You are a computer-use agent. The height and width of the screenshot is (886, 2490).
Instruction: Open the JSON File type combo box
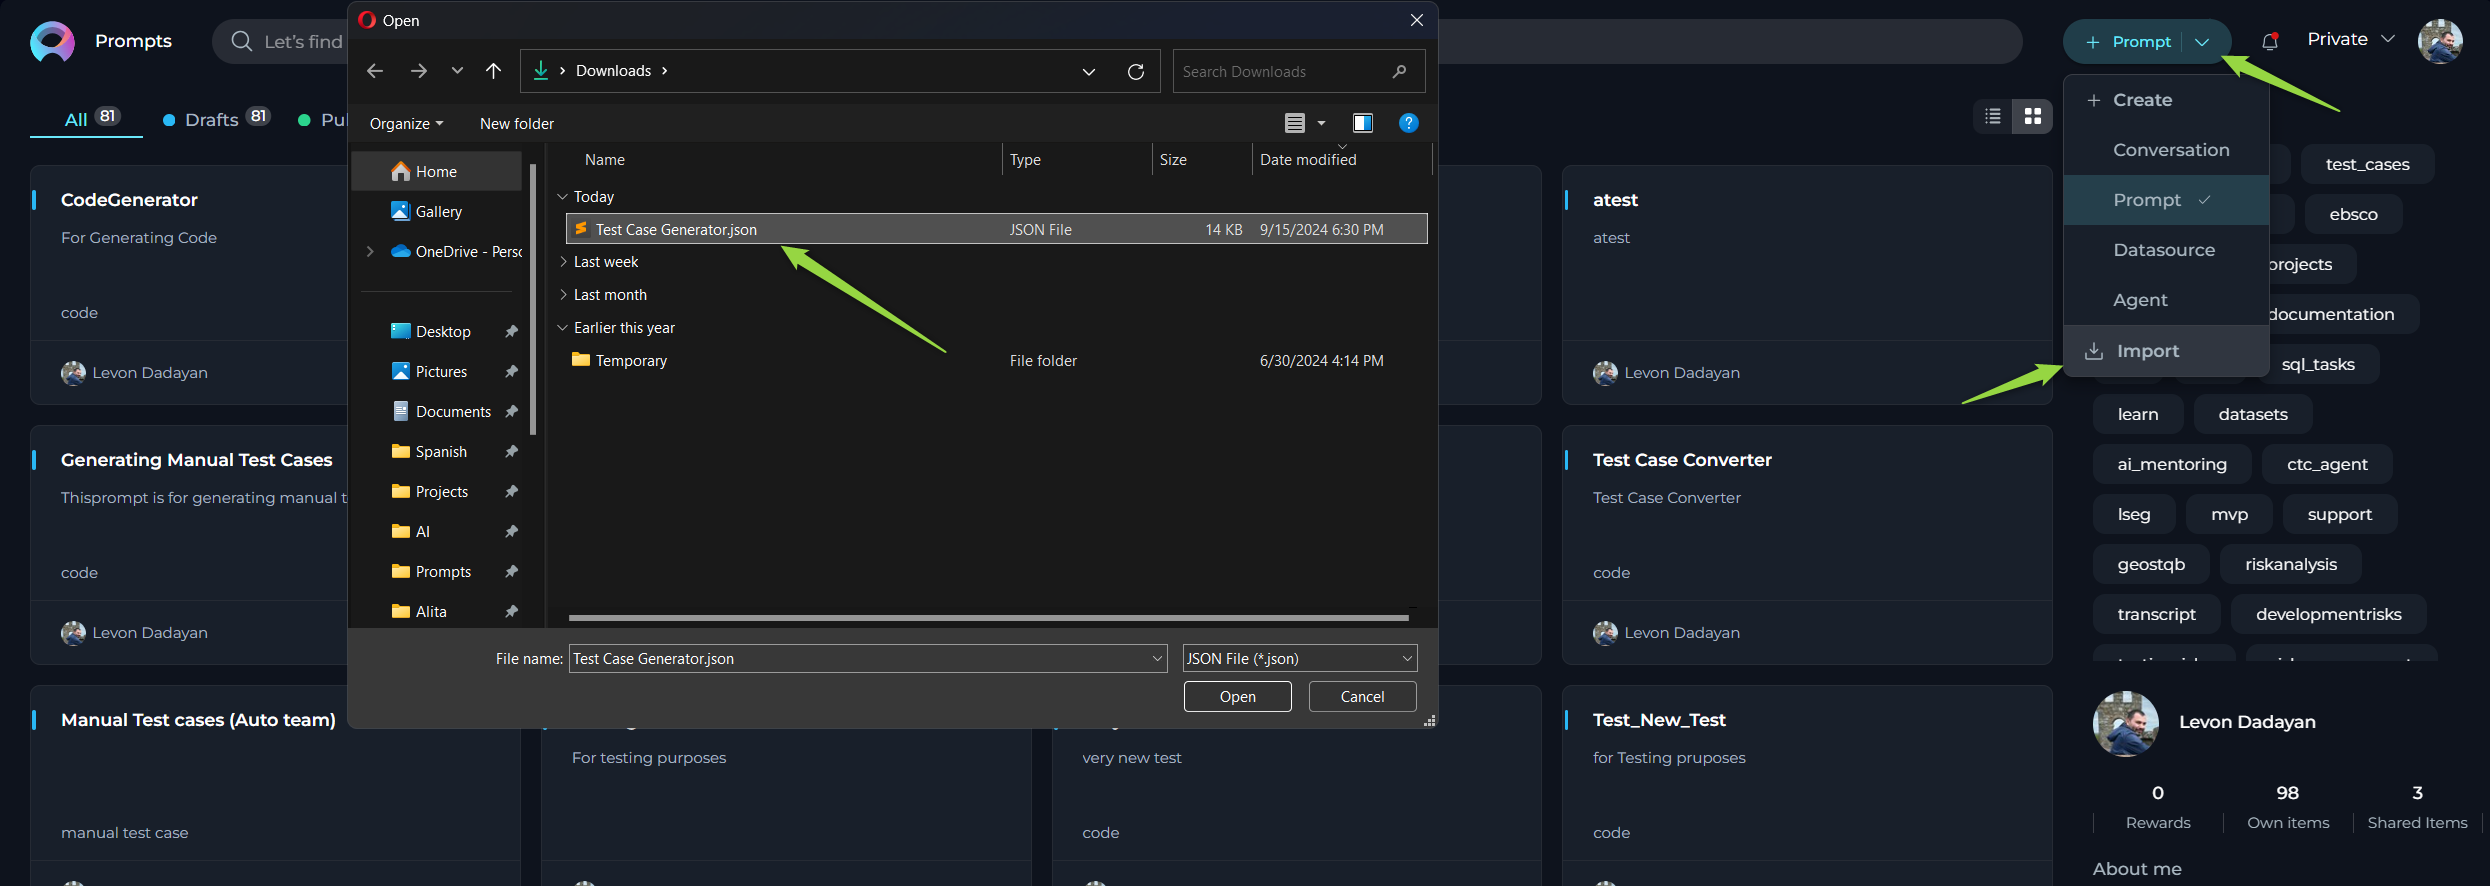1300,658
